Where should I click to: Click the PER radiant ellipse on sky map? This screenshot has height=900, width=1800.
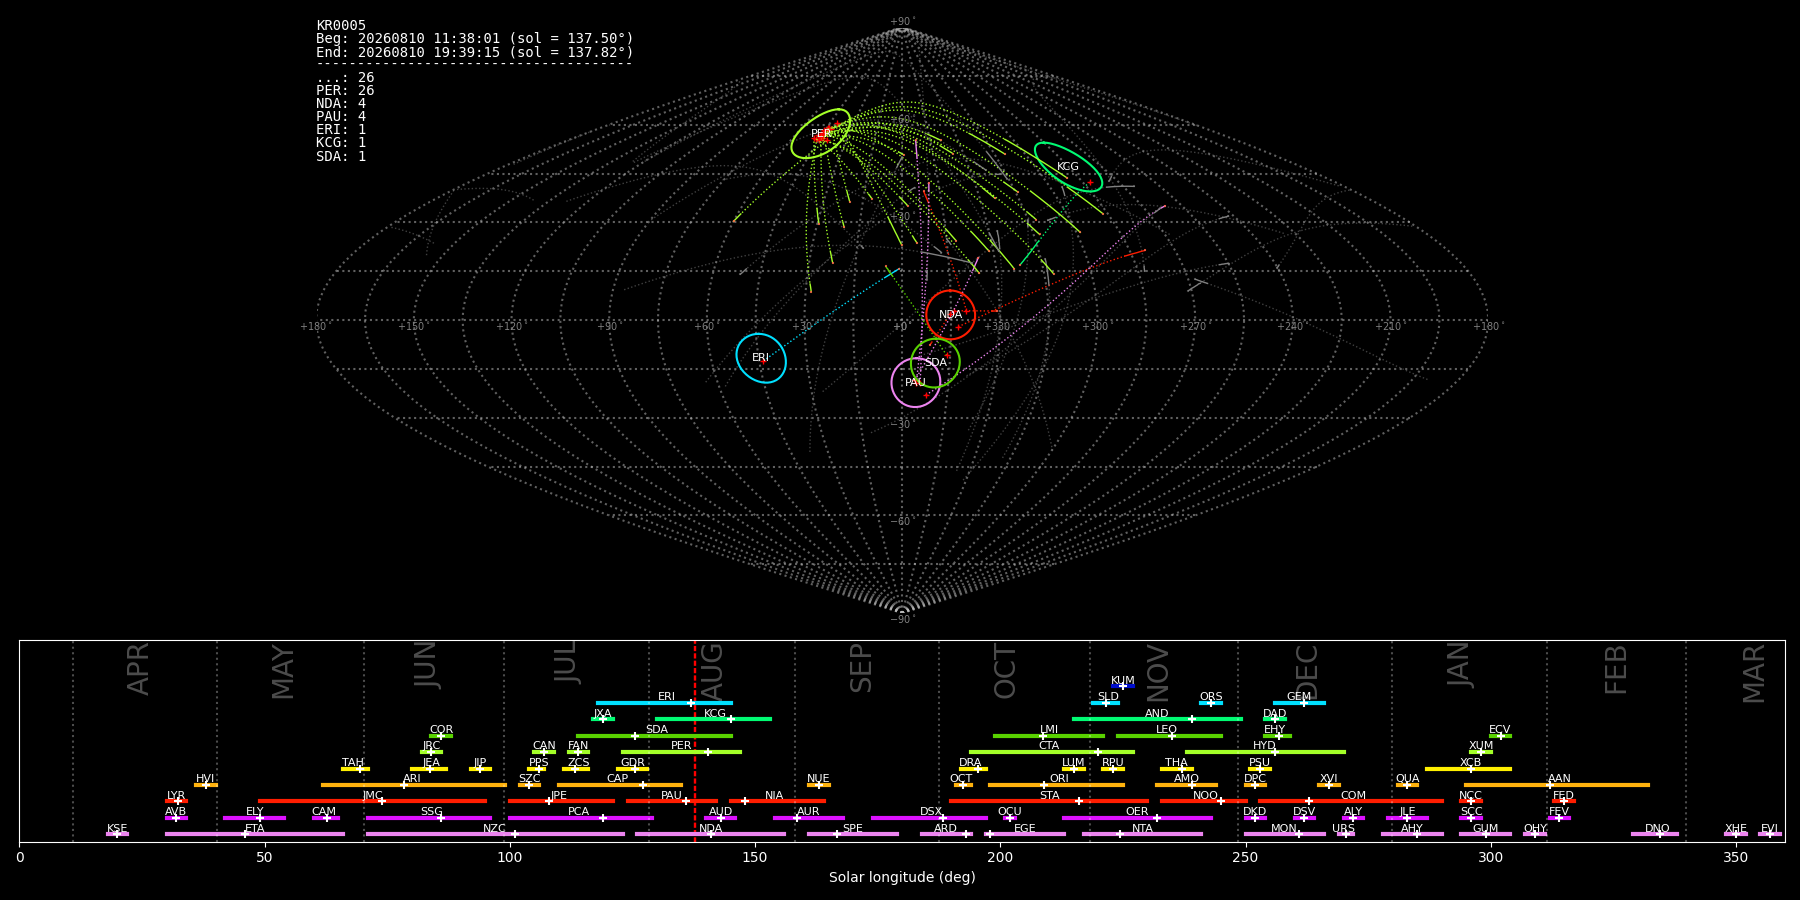tap(821, 134)
